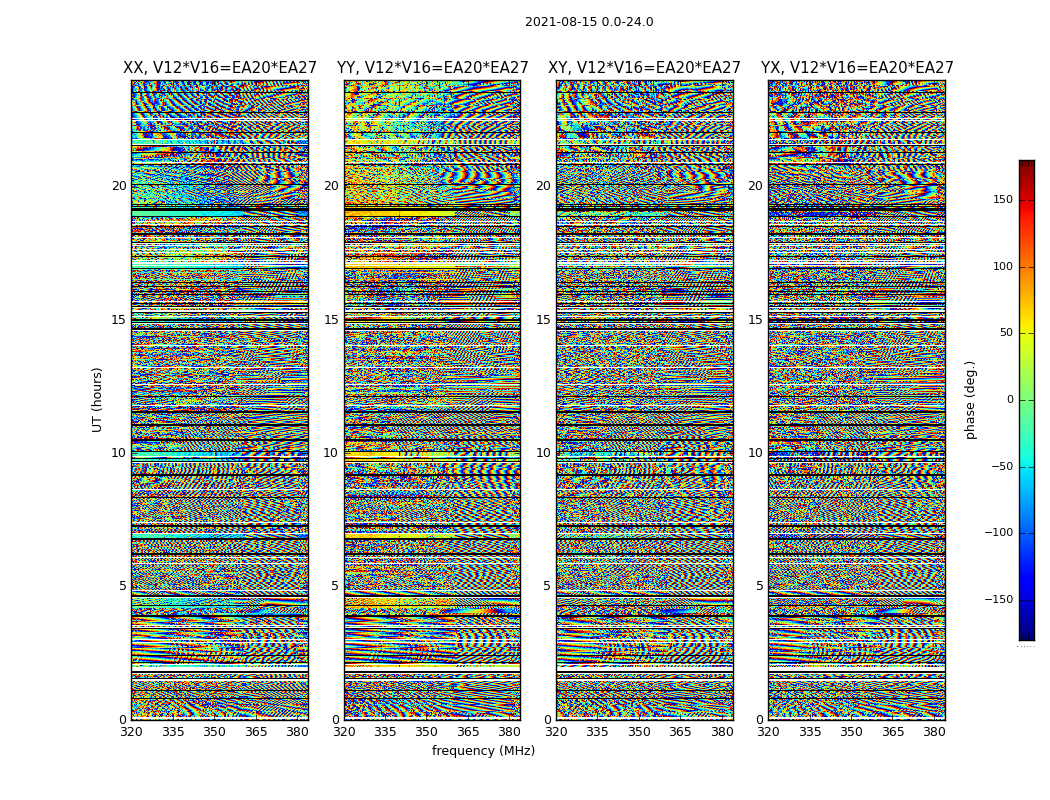Select the "XX, V12*V16=EA20*EA27" subplot title
Viewport: 1050px width, 800px height.
tap(220, 68)
